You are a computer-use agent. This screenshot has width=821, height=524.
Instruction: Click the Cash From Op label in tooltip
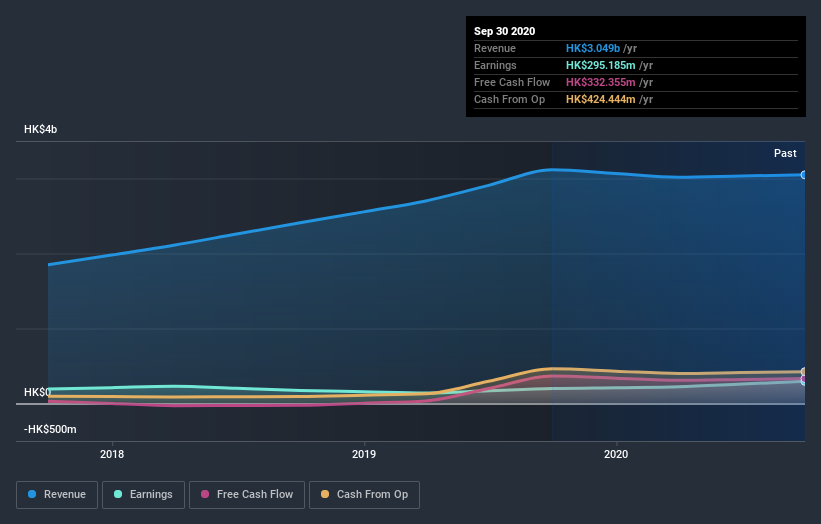(x=509, y=99)
